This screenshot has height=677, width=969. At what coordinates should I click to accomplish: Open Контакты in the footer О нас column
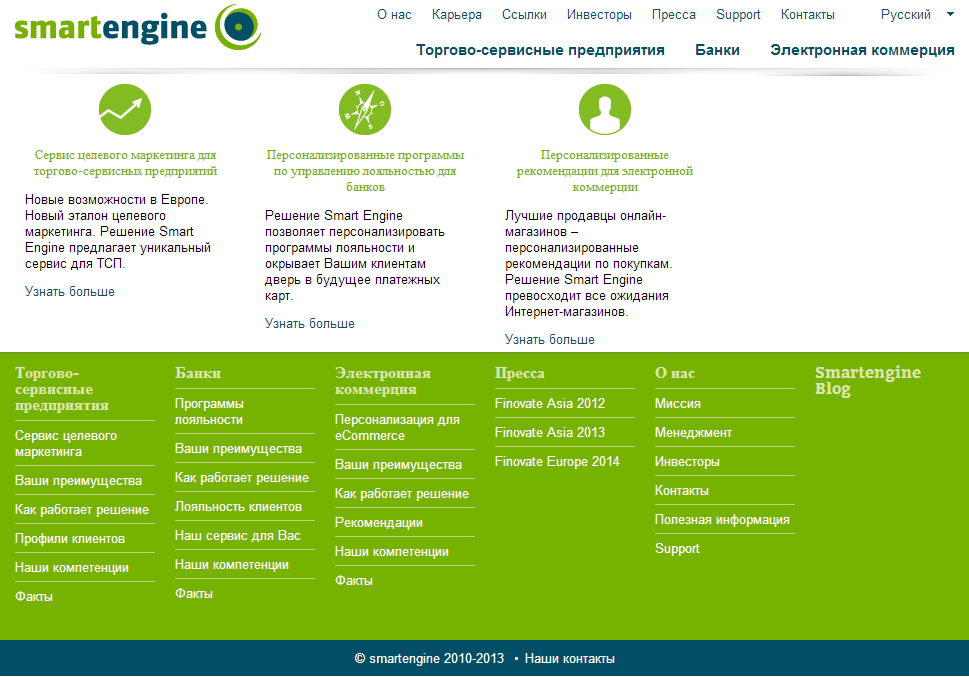tap(682, 490)
